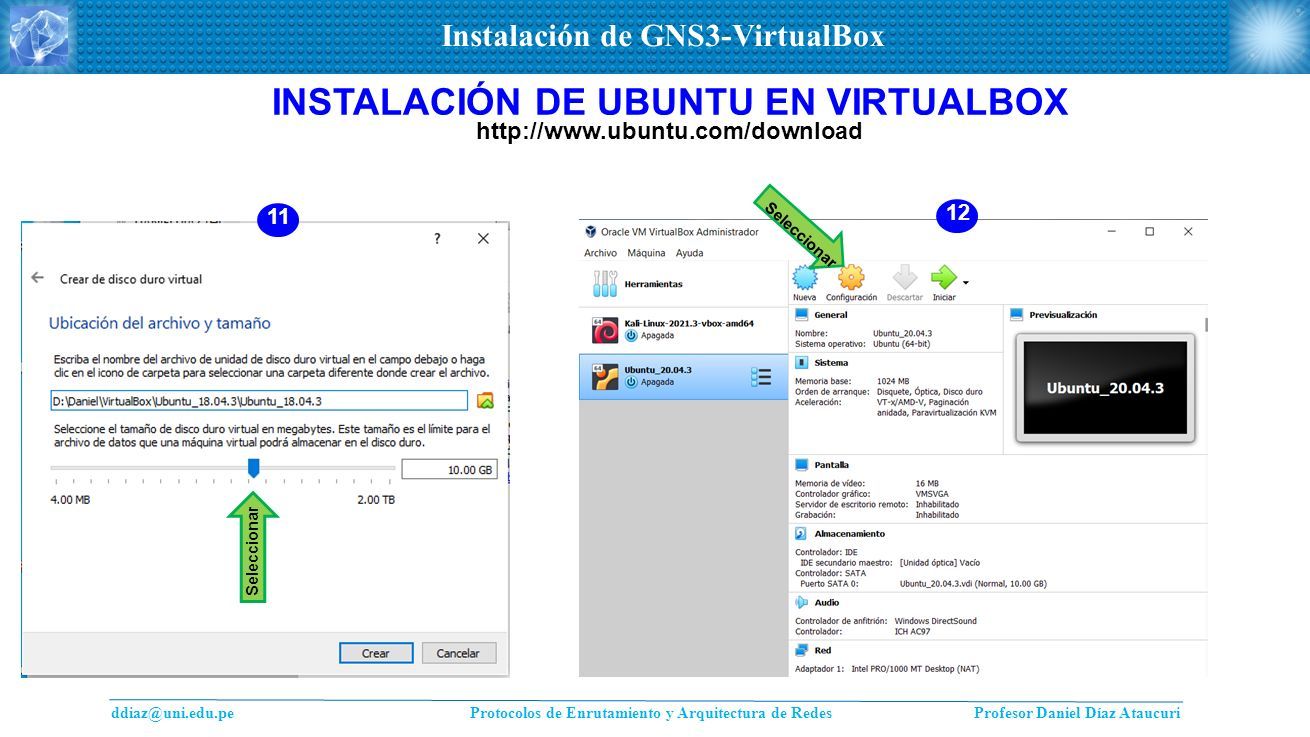Click Apagada power icon under Ubuntu_20.04.3

(x=631, y=382)
